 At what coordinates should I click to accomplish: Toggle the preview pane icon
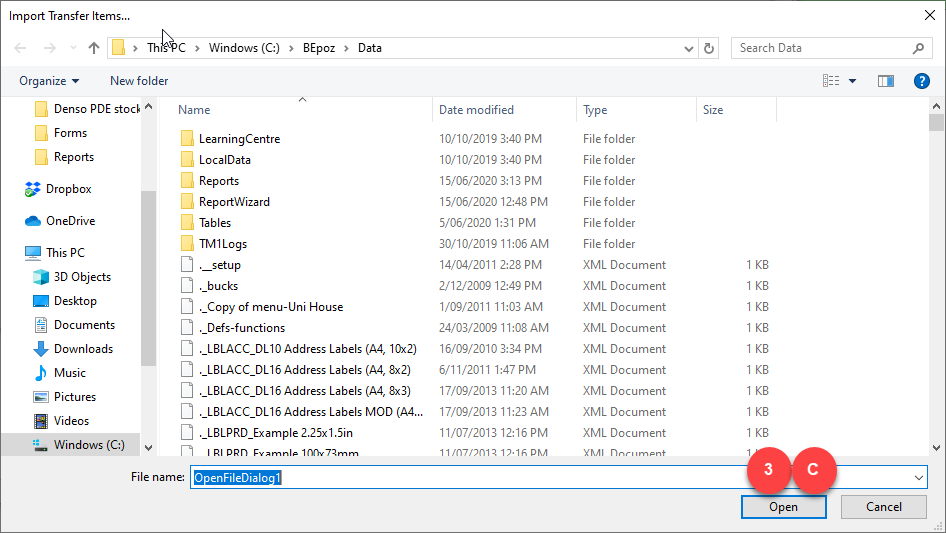coord(885,81)
